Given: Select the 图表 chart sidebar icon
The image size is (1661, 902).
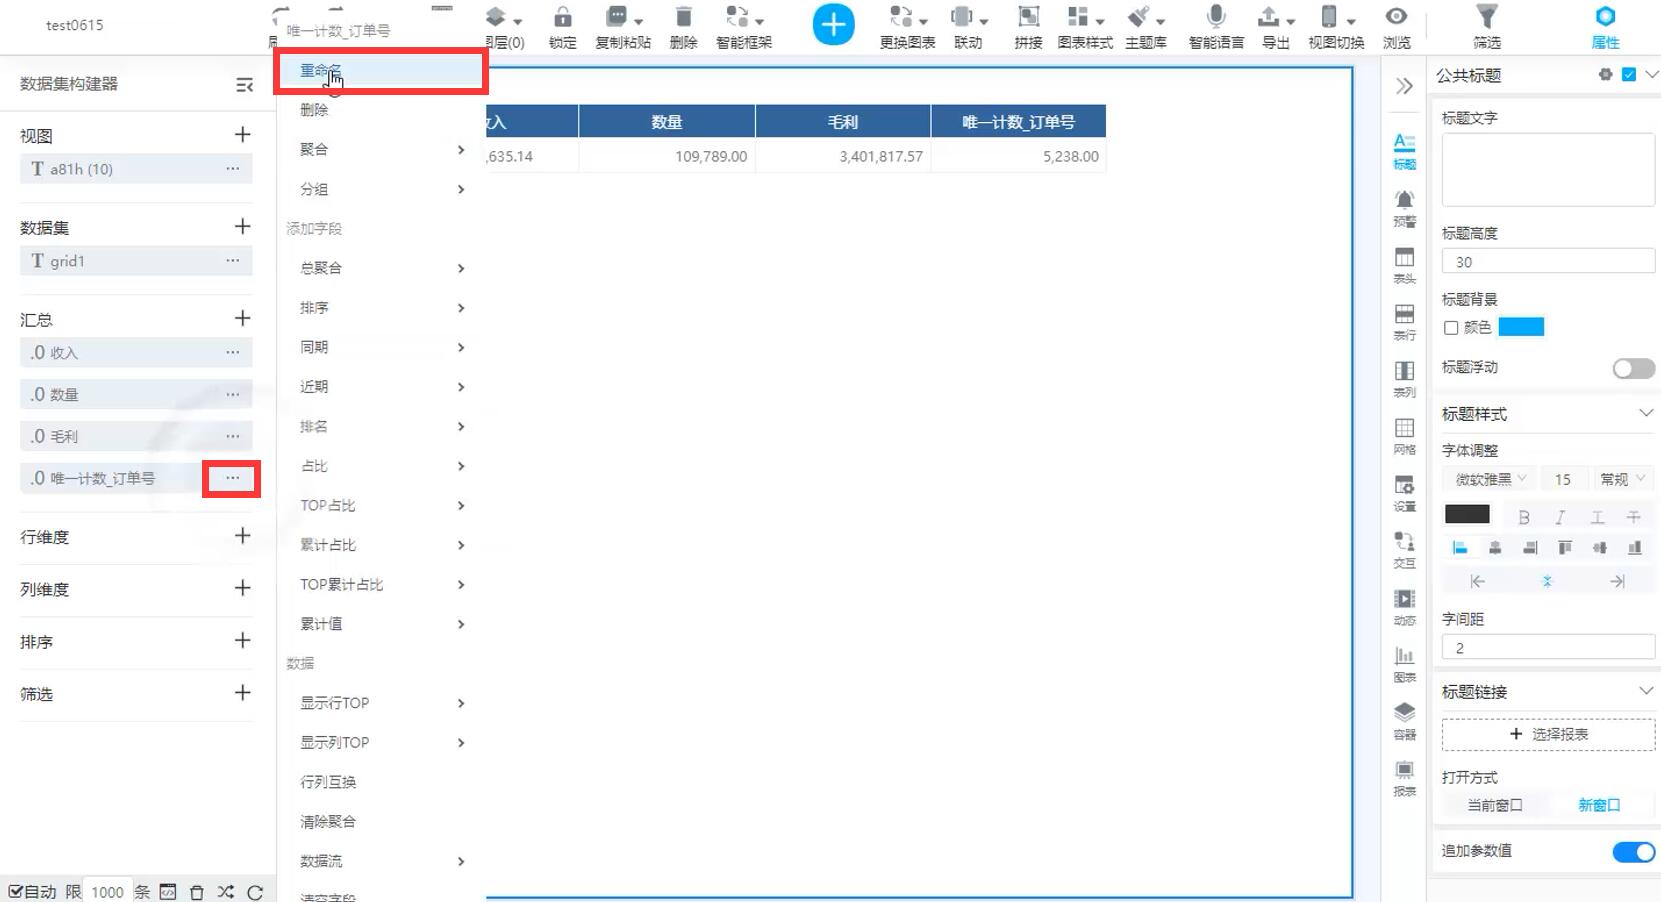Looking at the screenshot, I should click(1405, 664).
